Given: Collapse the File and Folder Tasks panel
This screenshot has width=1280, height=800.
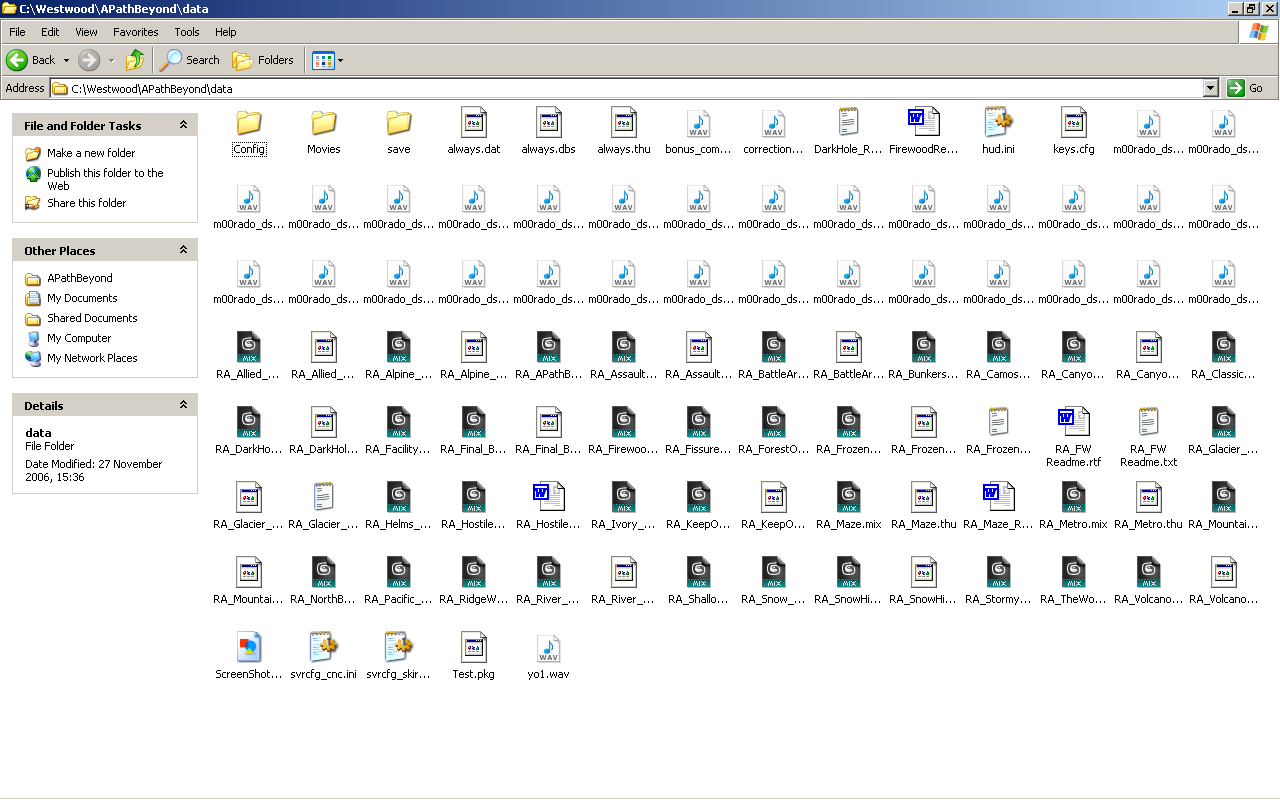Looking at the screenshot, I should coord(183,125).
